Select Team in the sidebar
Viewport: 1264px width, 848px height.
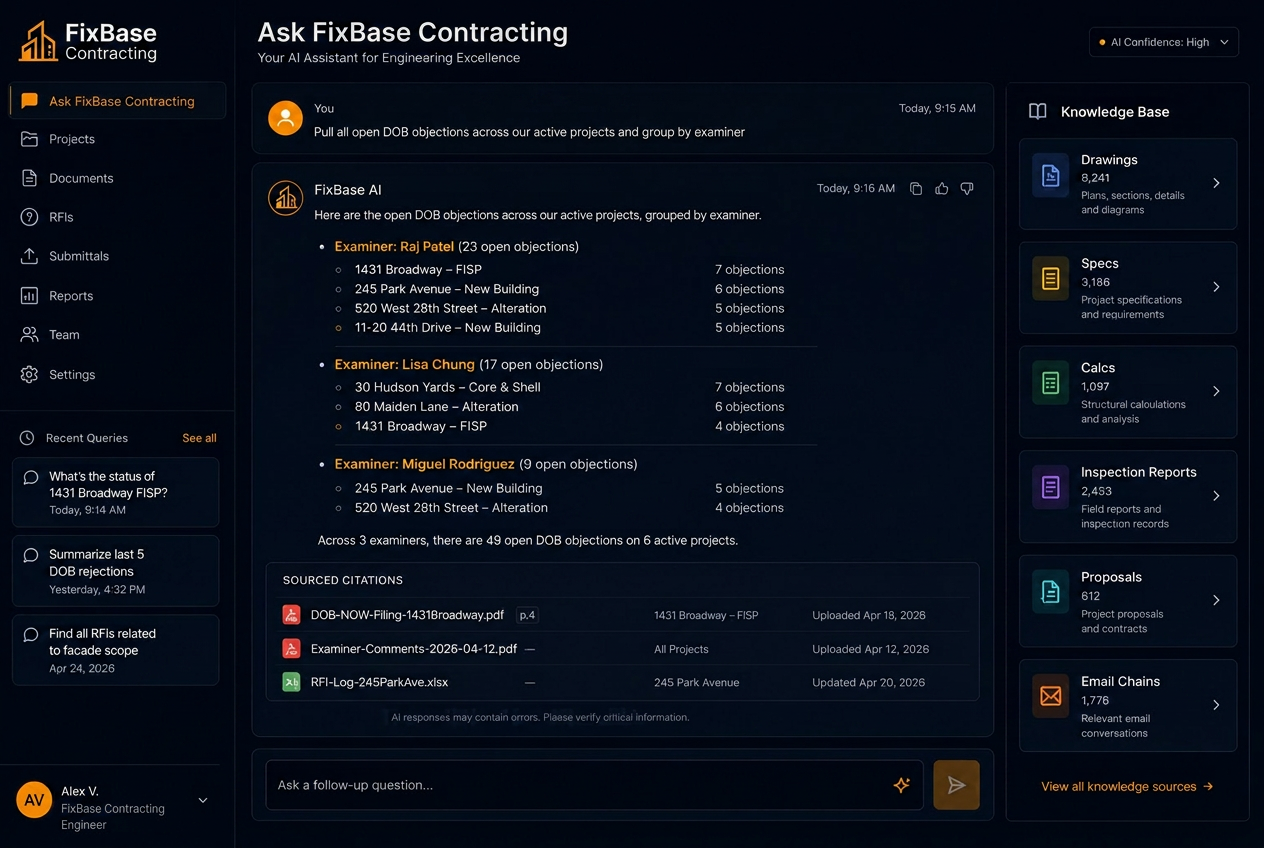click(117, 335)
